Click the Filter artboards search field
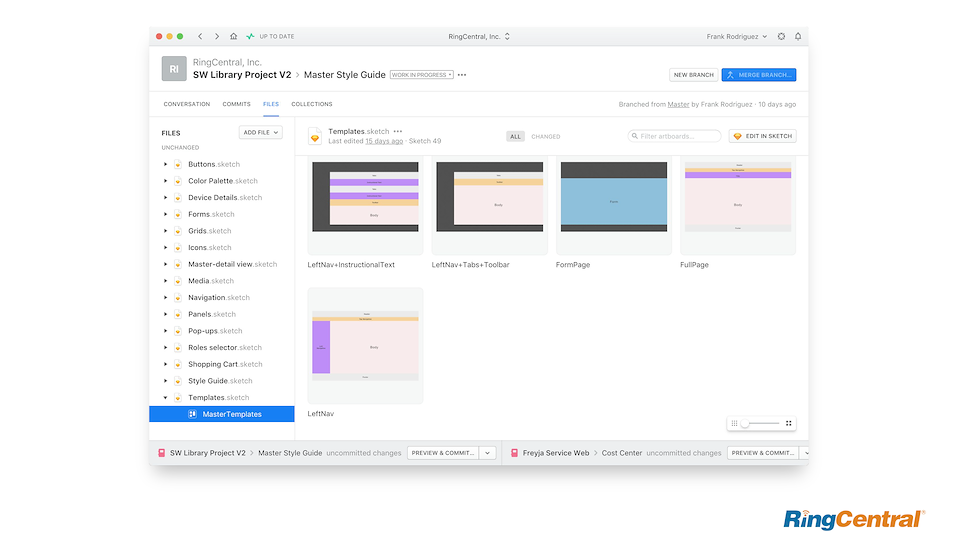 [678, 136]
